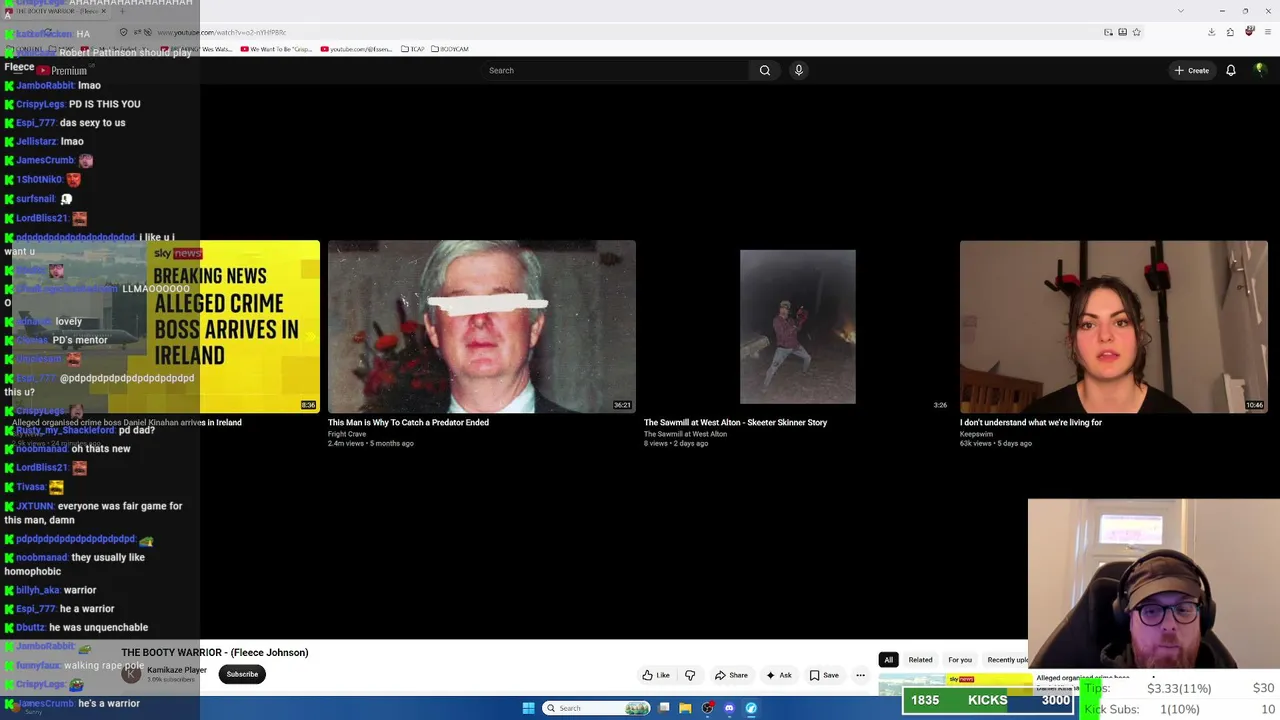Open the Firefox hamburger application menu
This screenshot has height=720, width=1280.
click(1267, 32)
